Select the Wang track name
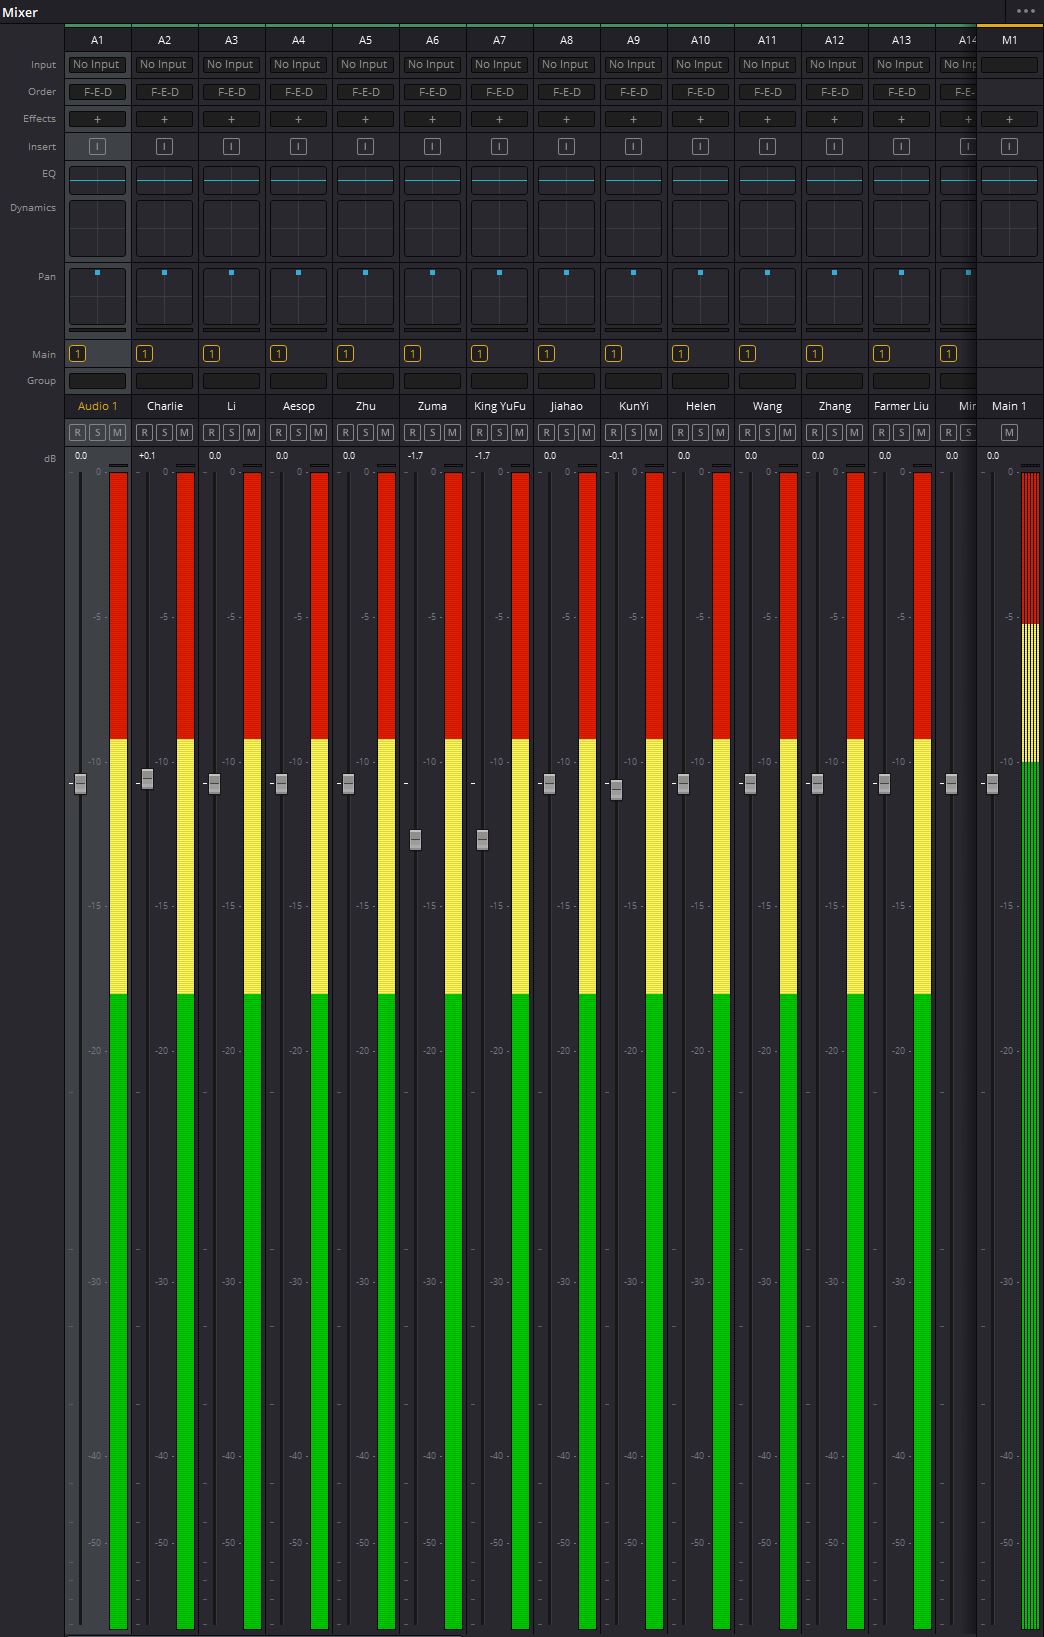The image size is (1044, 1637). click(767, 406)
